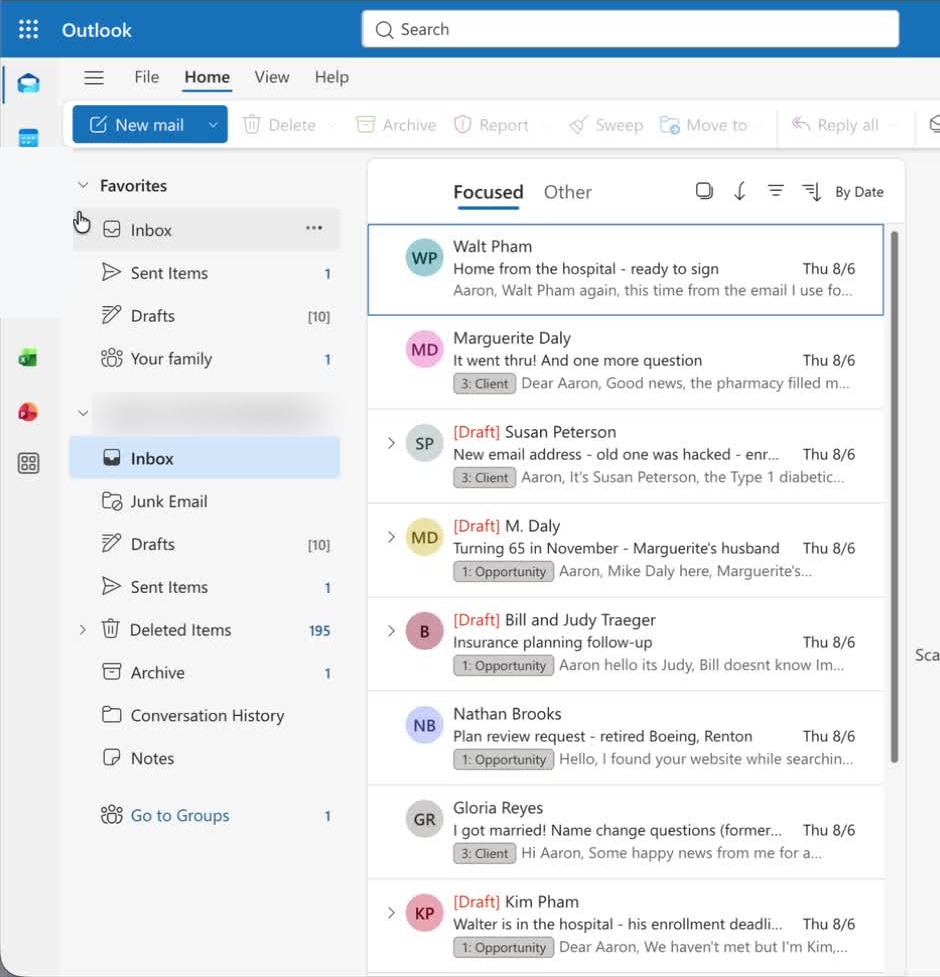
Task: Expand the Deleted Items folder
Action: point(82,630)
